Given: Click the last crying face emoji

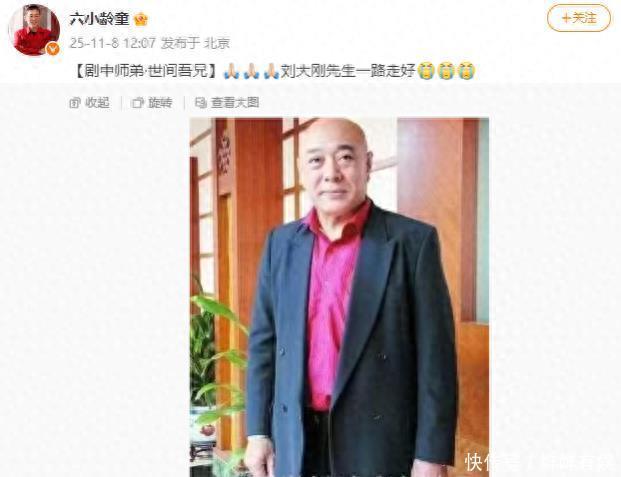Looking at the screenshot, I should (x=466, y=71).
